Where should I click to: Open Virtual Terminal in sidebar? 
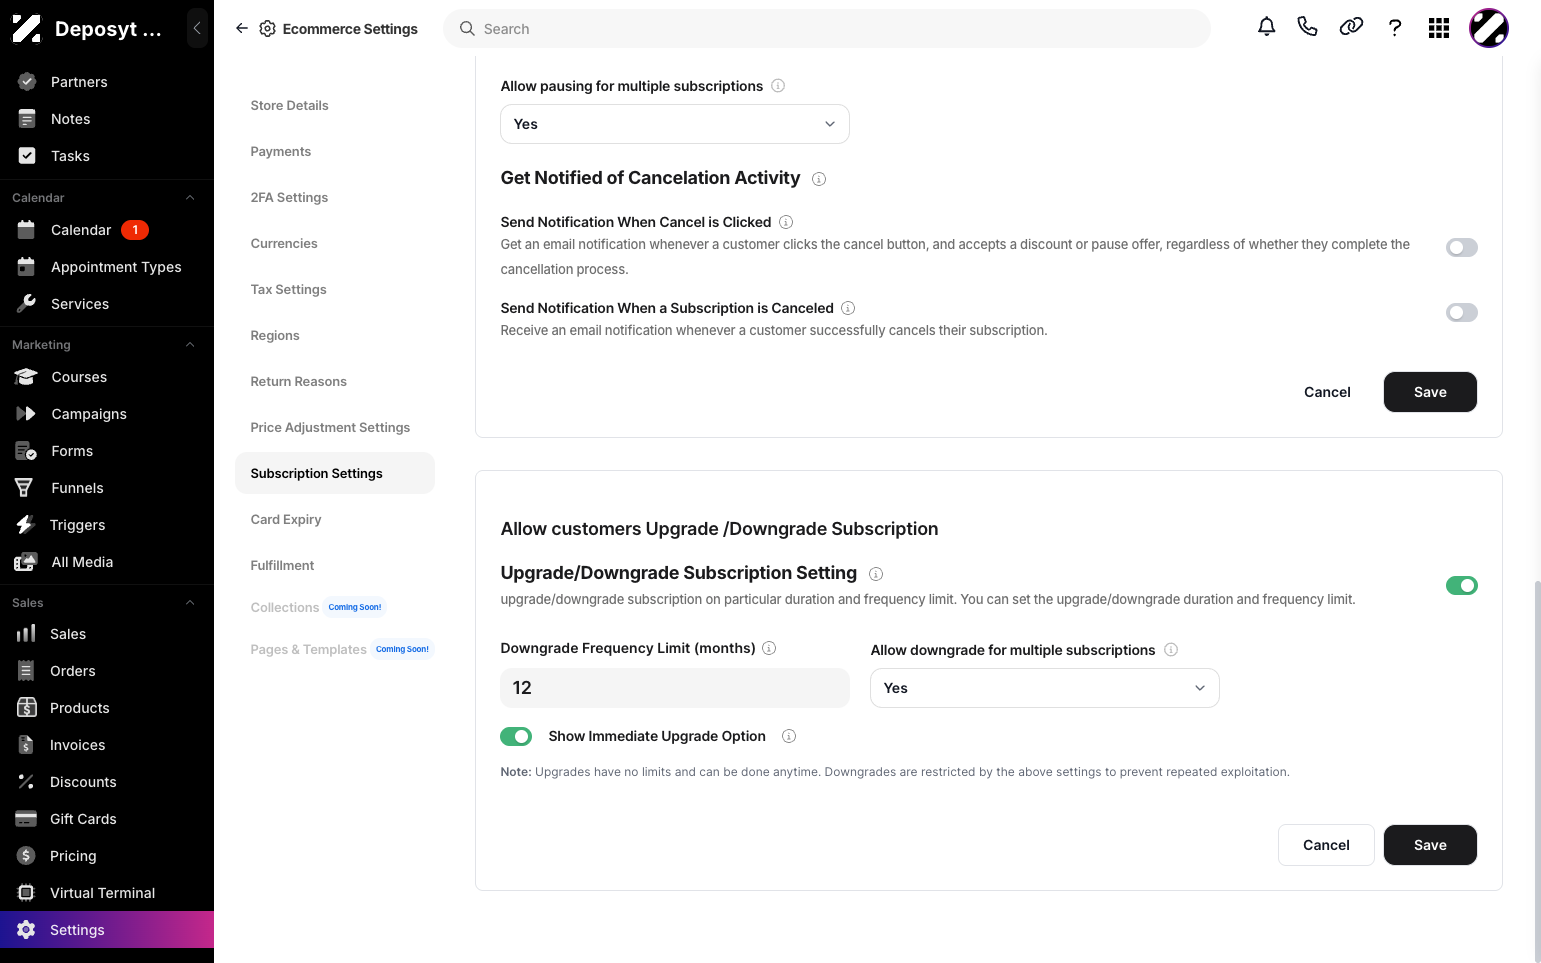click(x=102, y=893)
